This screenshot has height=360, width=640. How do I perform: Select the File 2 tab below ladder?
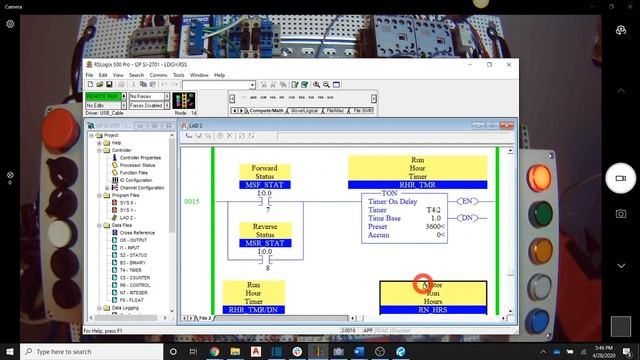pyautogui.click(x=205, y=318)
